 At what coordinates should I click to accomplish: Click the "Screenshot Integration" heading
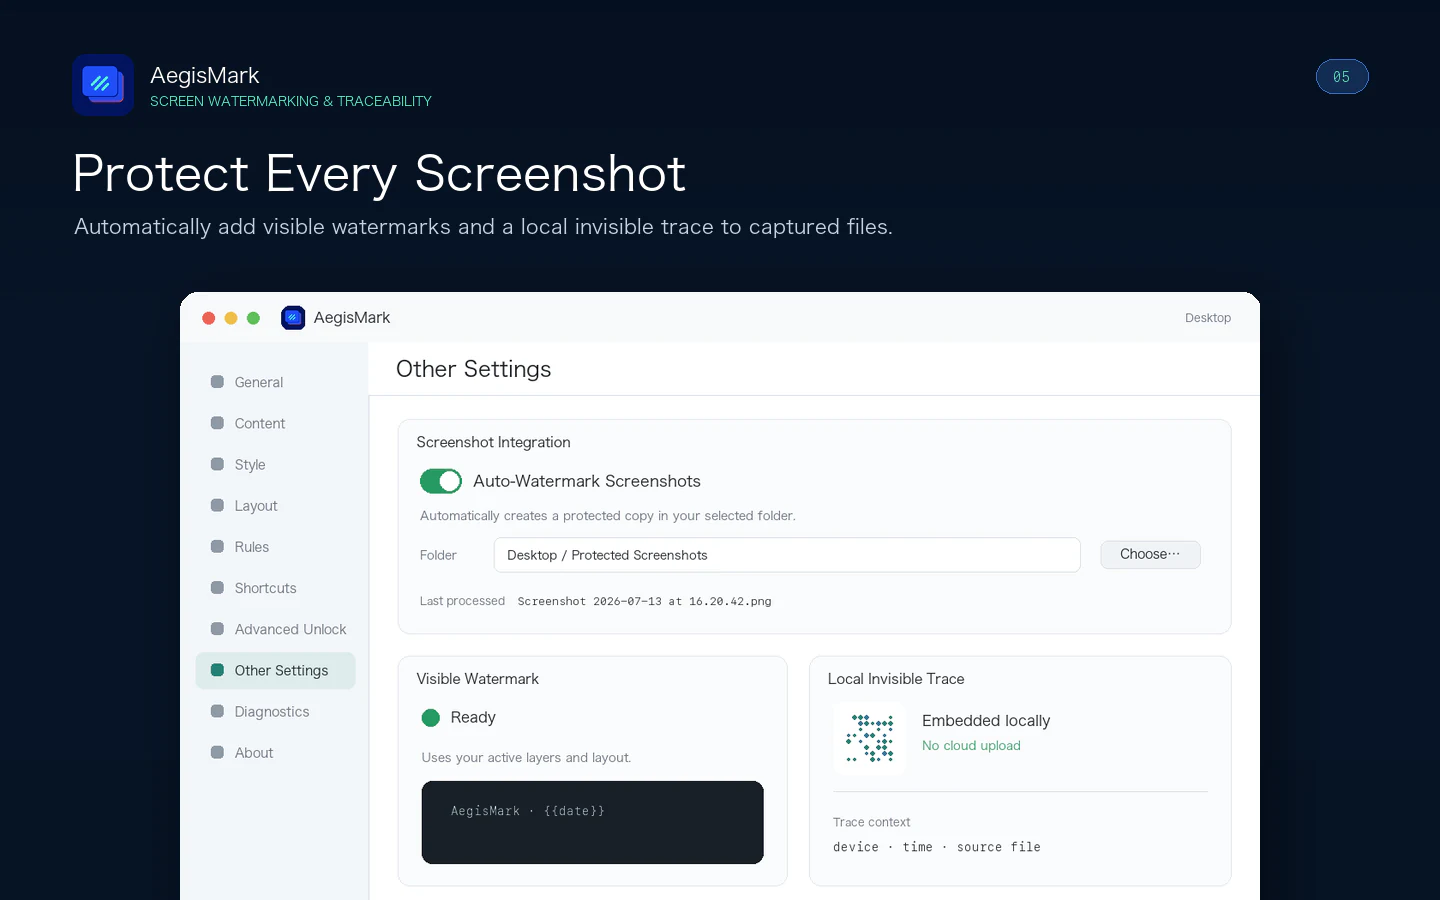coord(493,442)
